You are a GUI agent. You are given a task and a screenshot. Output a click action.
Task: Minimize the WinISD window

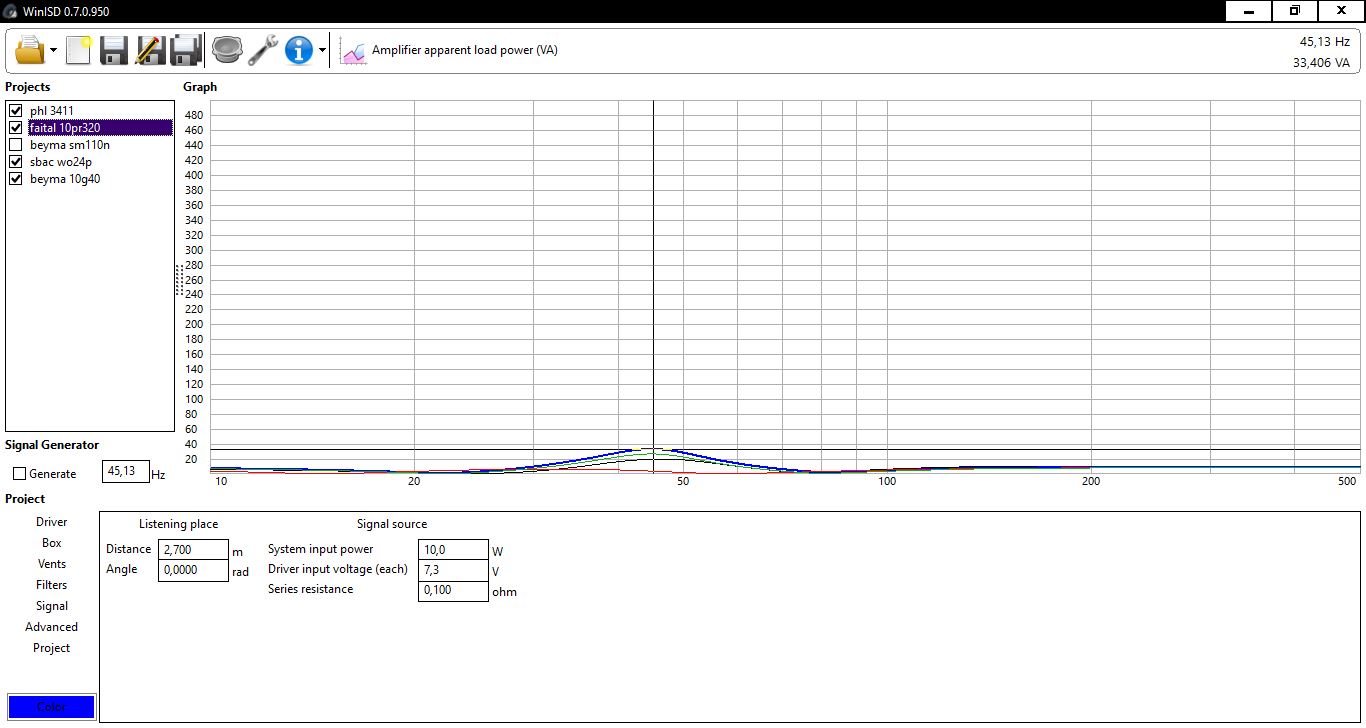tap(1248, 11)
